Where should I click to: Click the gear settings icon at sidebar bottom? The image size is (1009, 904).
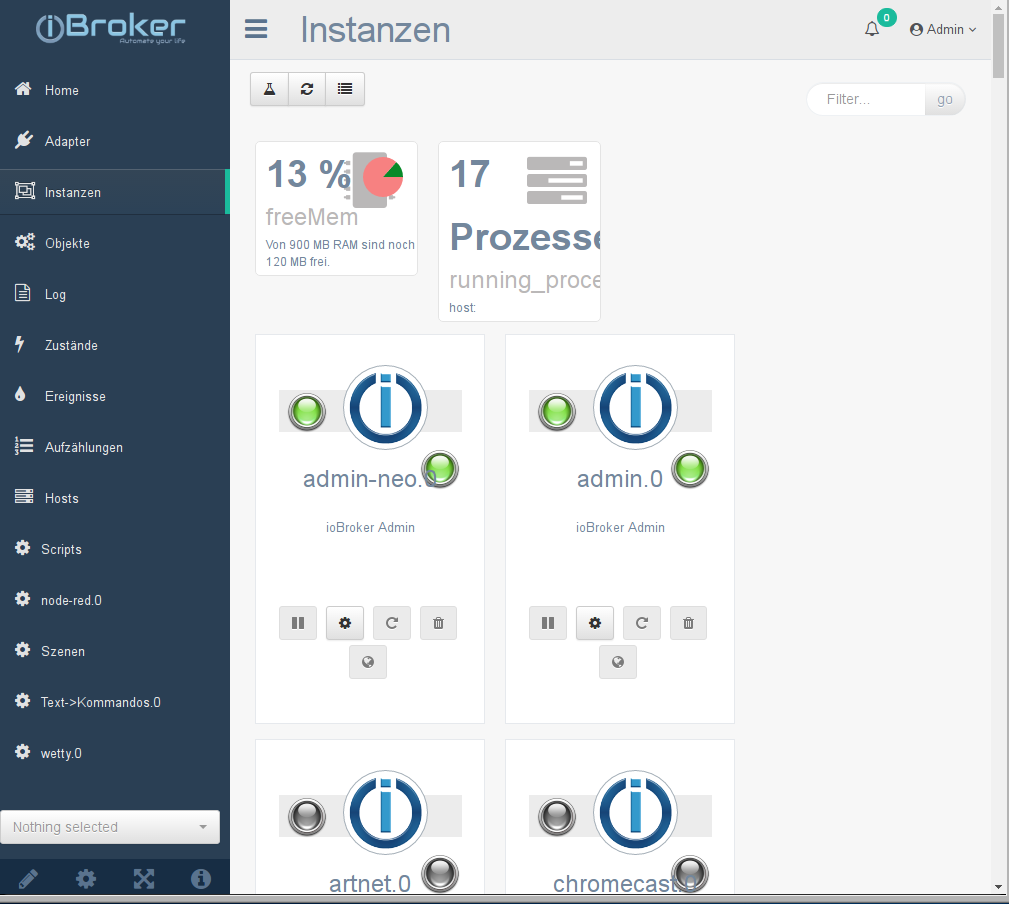(x=86, y=879)
